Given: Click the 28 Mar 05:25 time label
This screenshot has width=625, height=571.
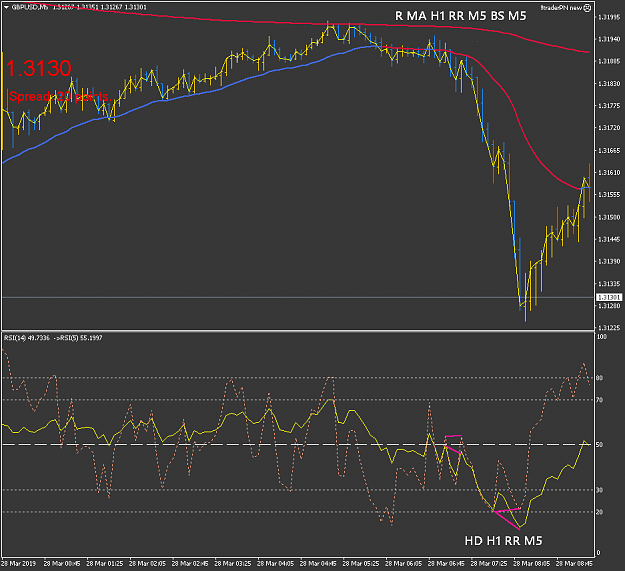Looking at the screenshot, I should coord(361,564).
